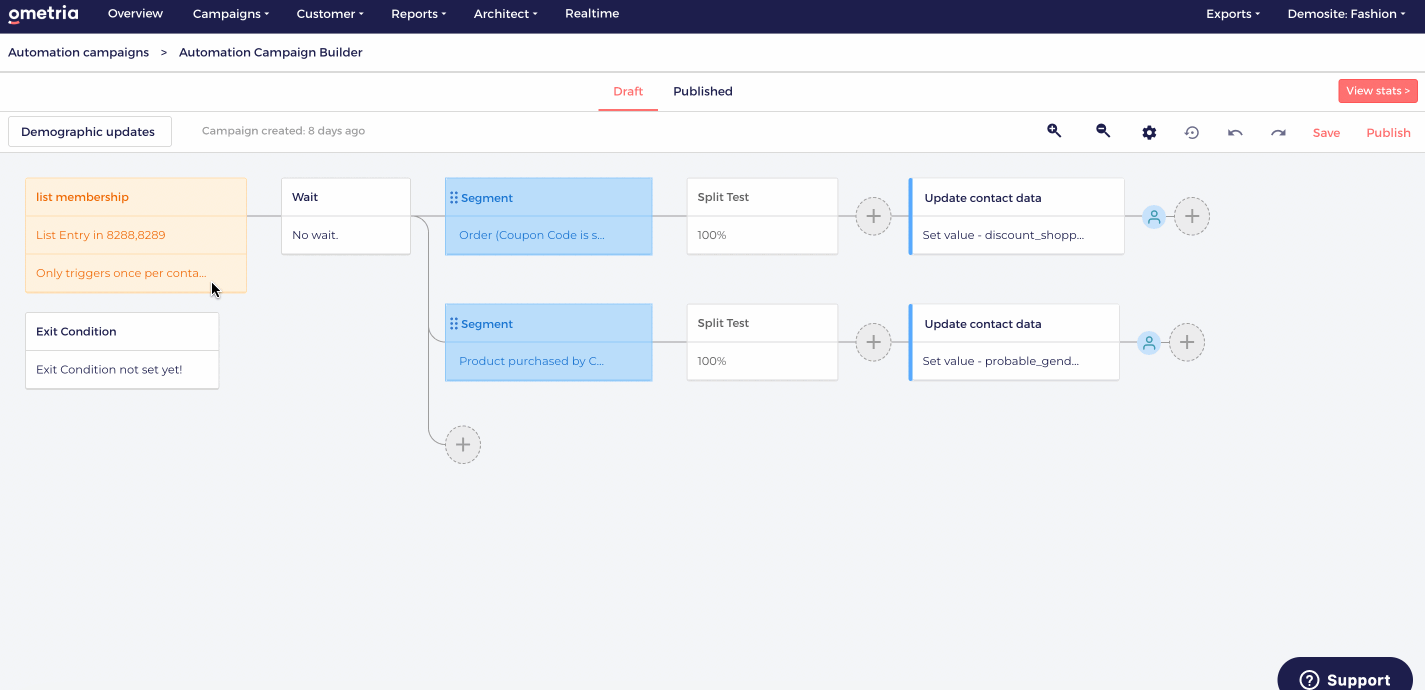Click 'No wait.' text
This screenshot has width=1425, height=690.
pyautogui.click(x=315, y=235)
